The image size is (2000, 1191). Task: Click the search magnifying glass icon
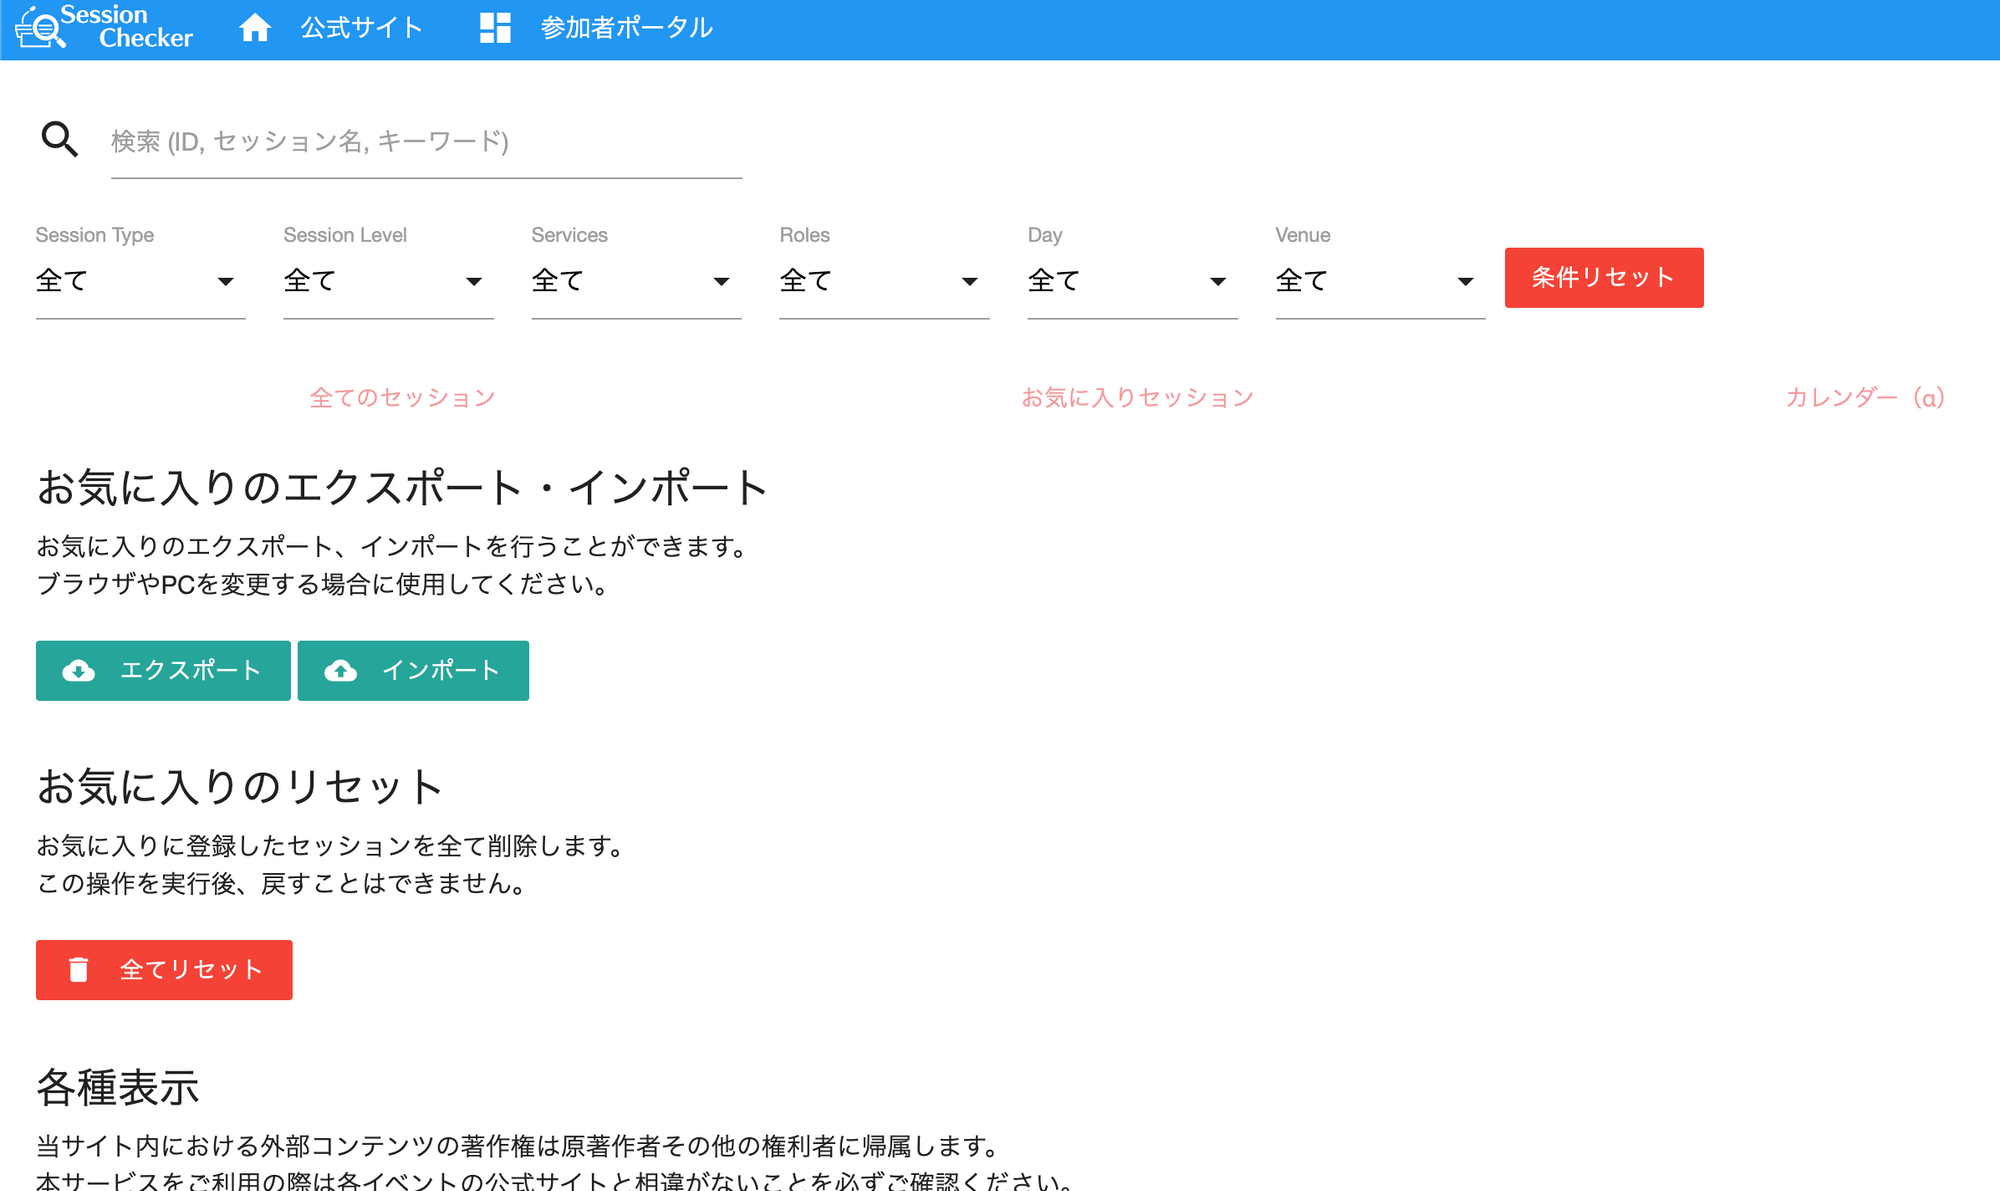[57, 138]
